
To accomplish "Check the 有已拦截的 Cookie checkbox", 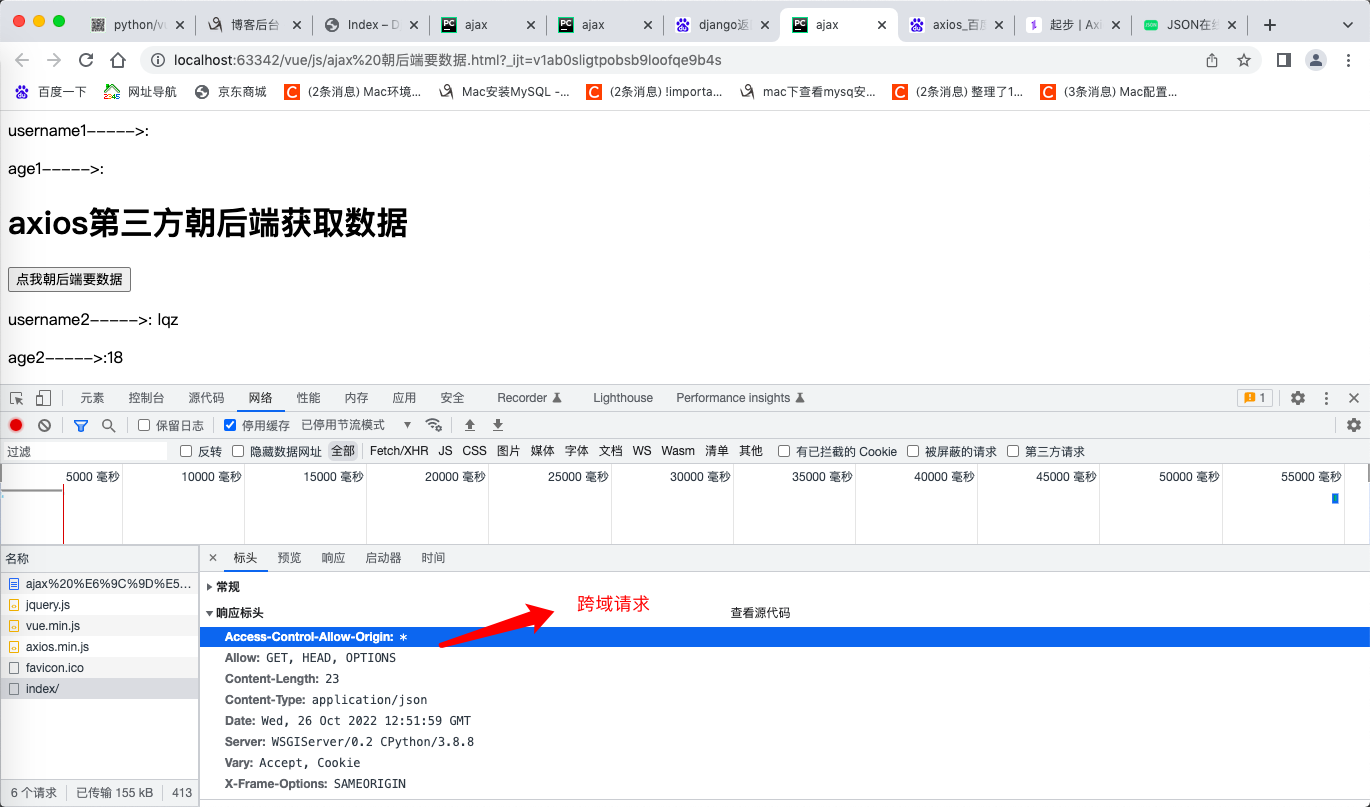I will pyautogui.click(x=784, y=451).
